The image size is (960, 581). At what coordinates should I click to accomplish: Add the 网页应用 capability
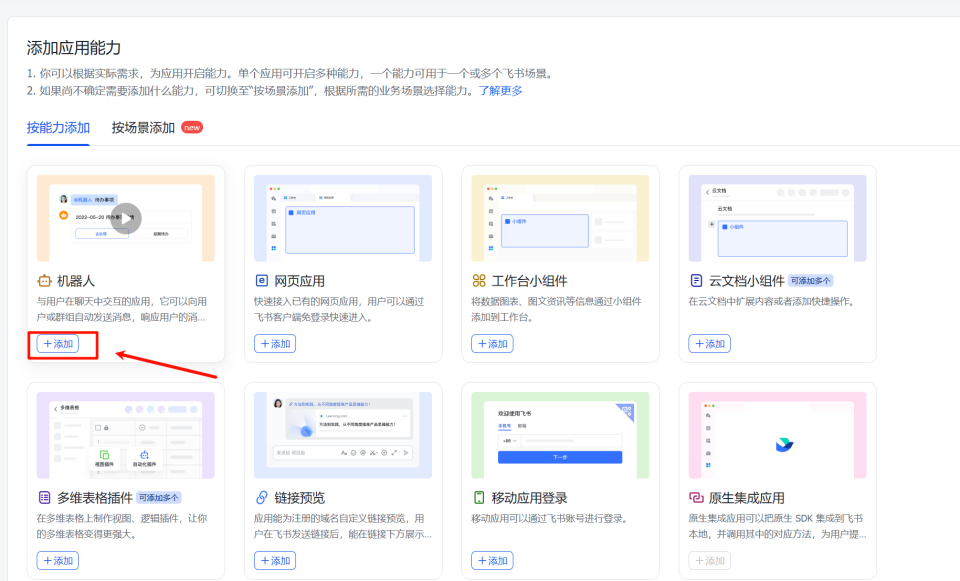click(275, 343)
